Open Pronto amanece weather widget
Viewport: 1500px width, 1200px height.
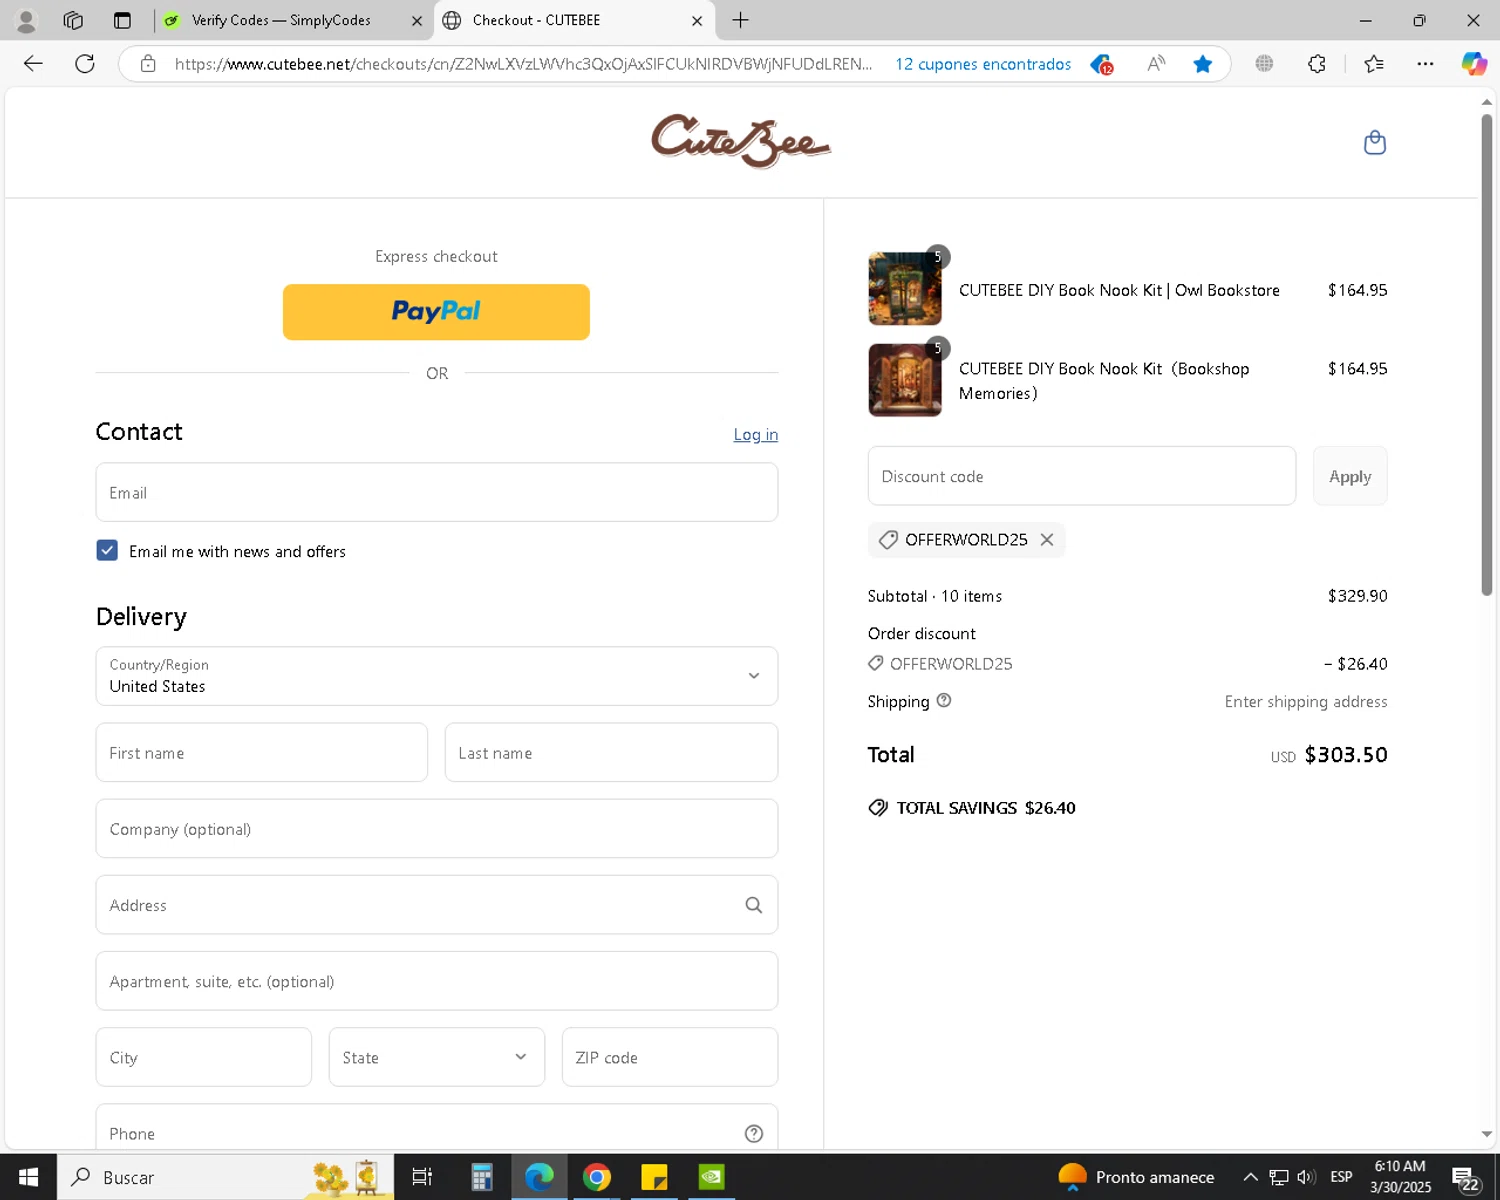coord(1136,1177)
